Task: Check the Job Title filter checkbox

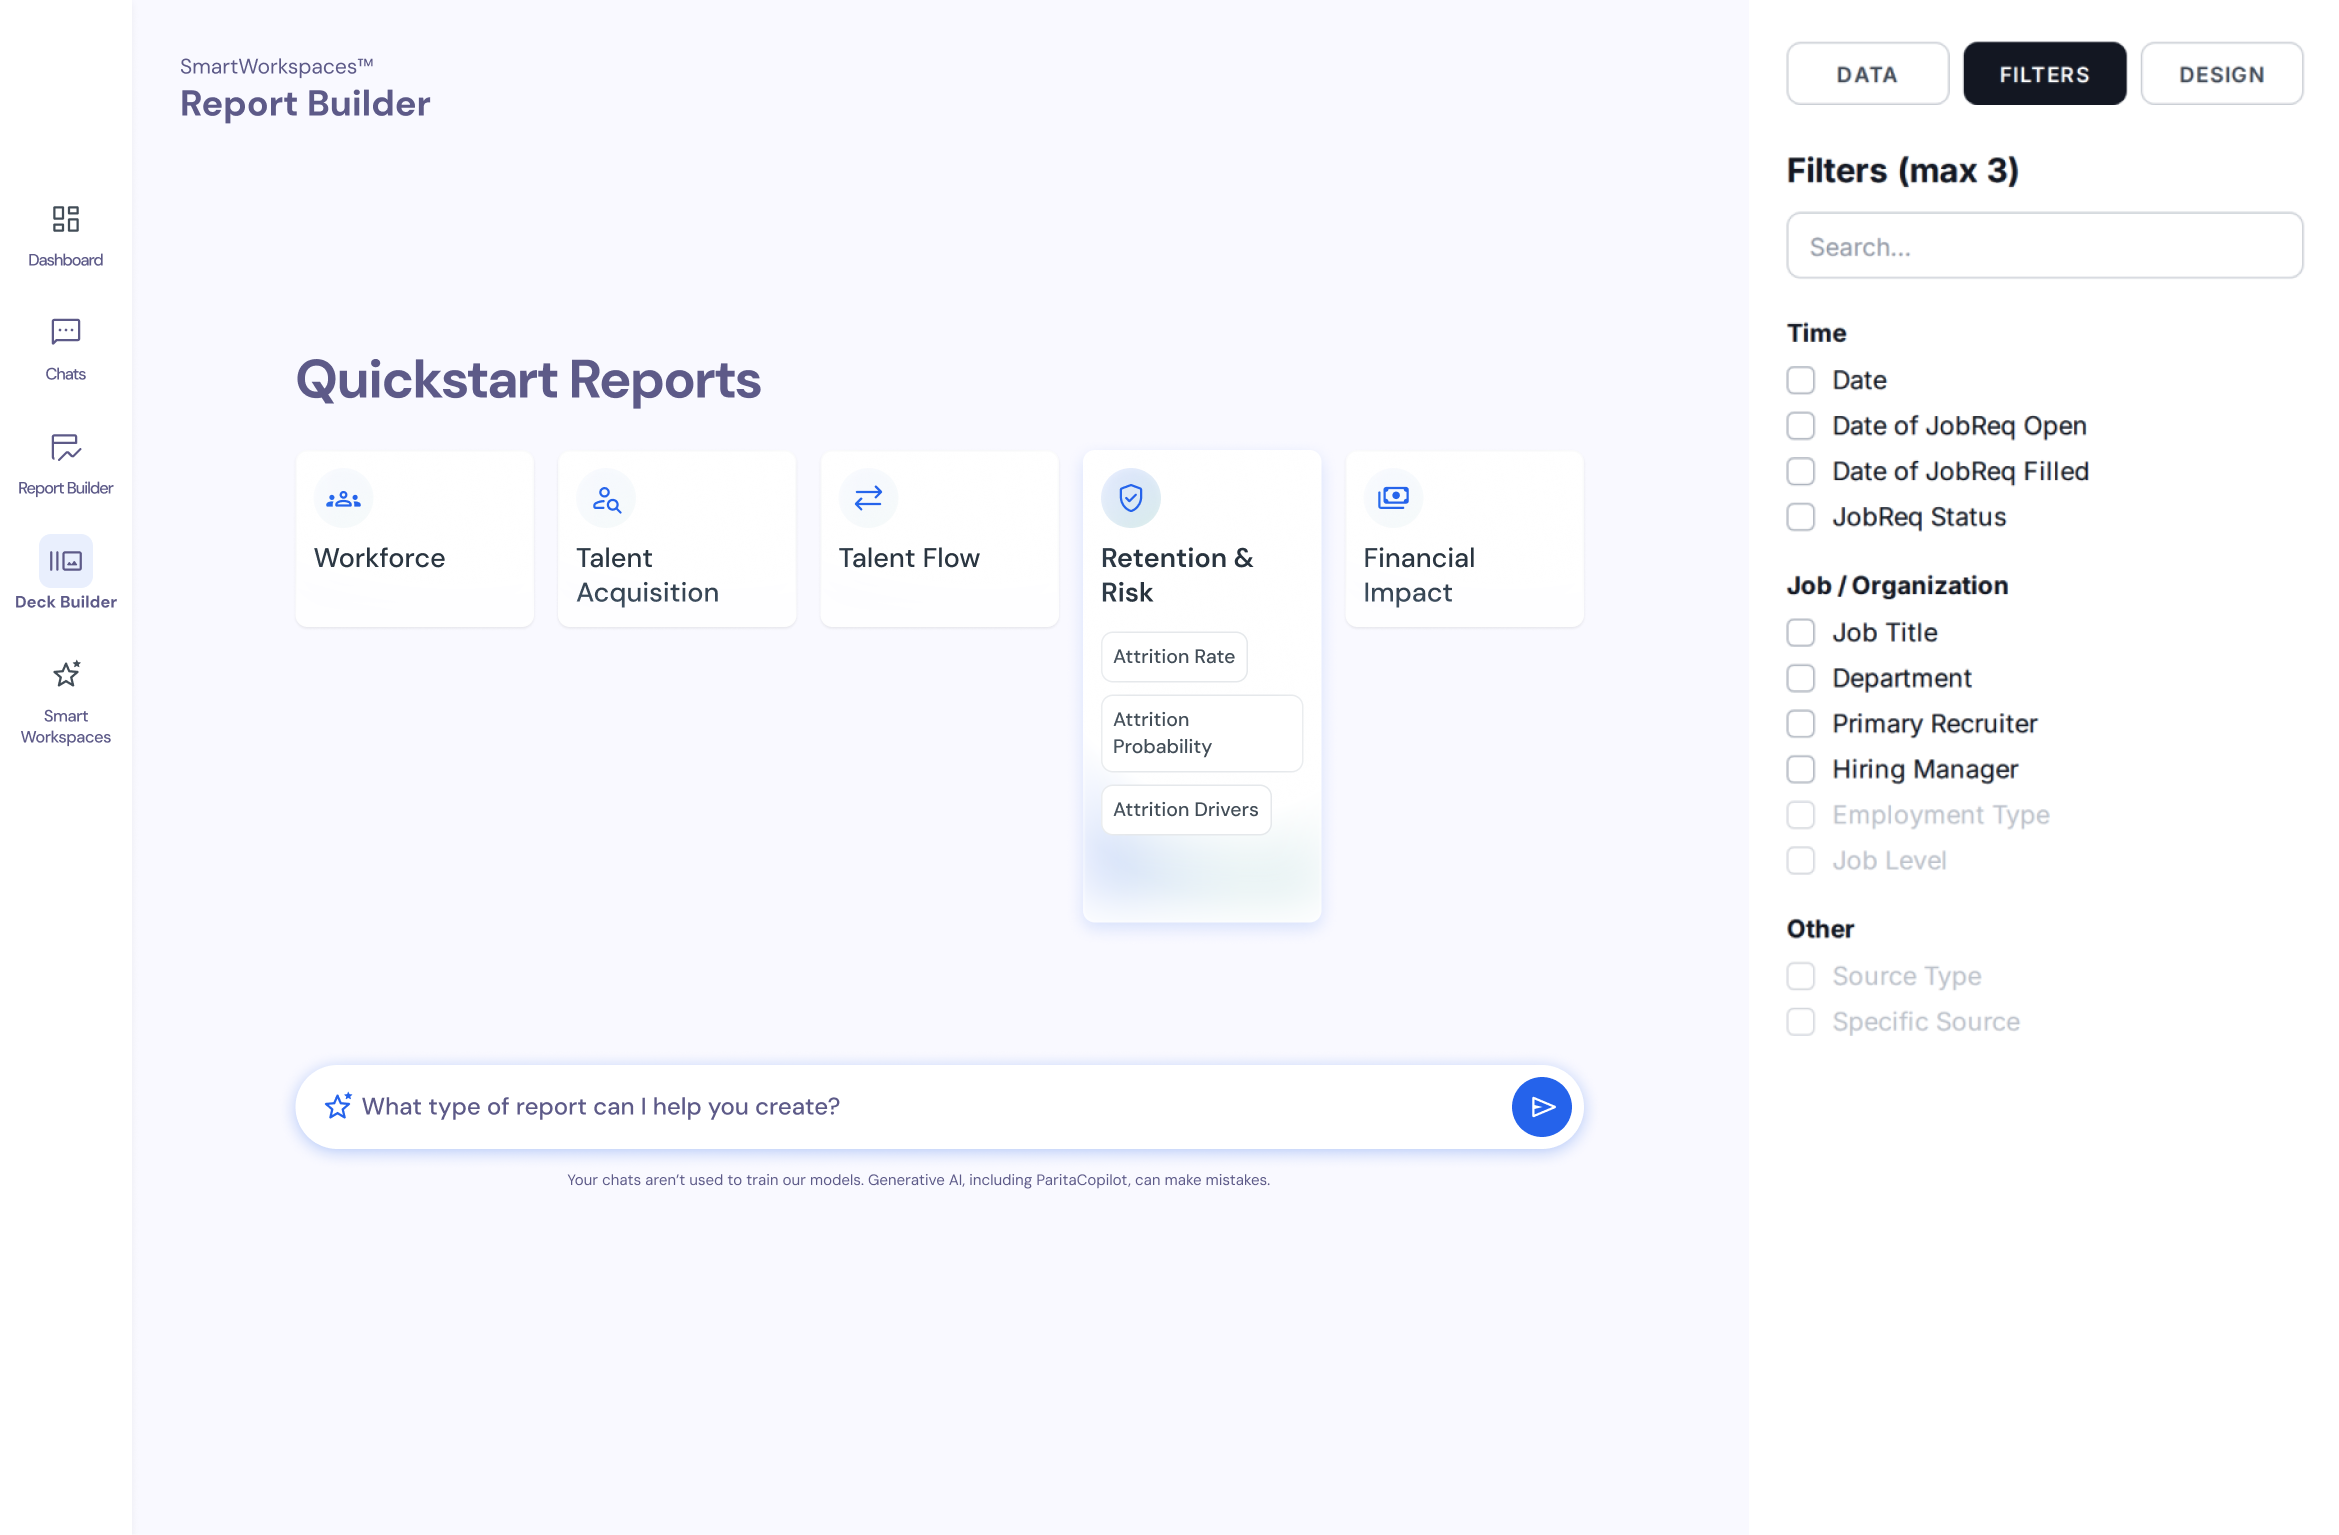Action: [x=1801, y=632]
